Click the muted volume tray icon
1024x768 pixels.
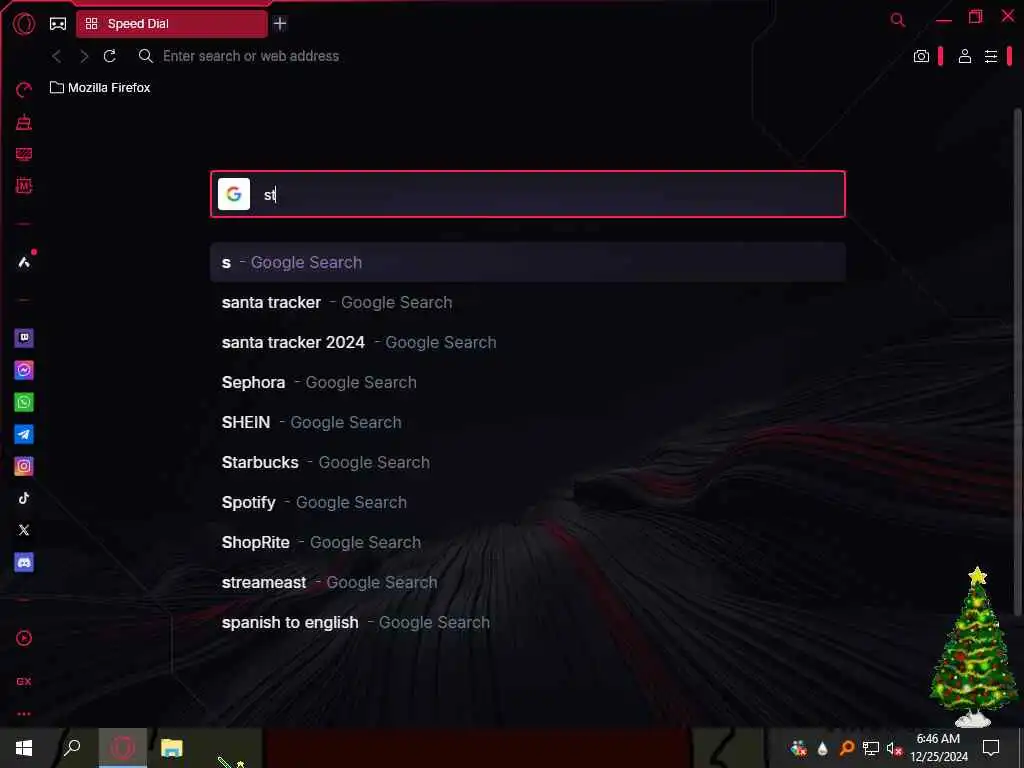click(x=893, y=748)
